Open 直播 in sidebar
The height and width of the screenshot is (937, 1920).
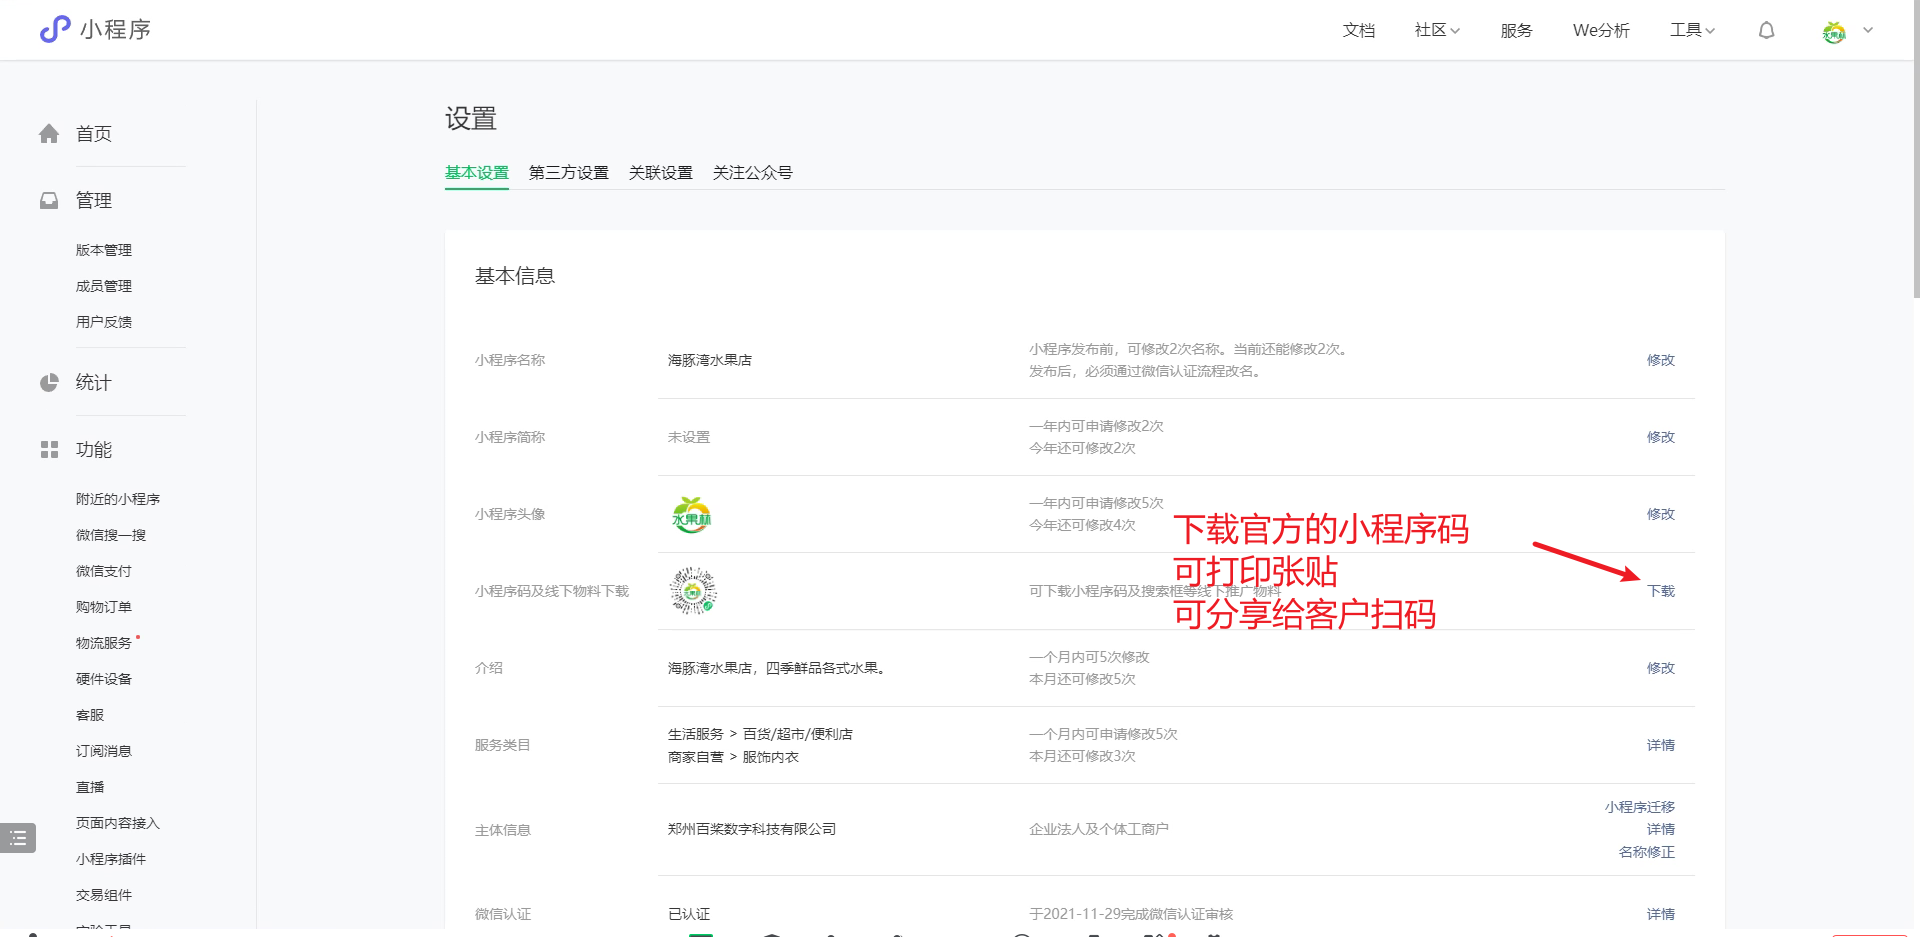coord(90,787)
